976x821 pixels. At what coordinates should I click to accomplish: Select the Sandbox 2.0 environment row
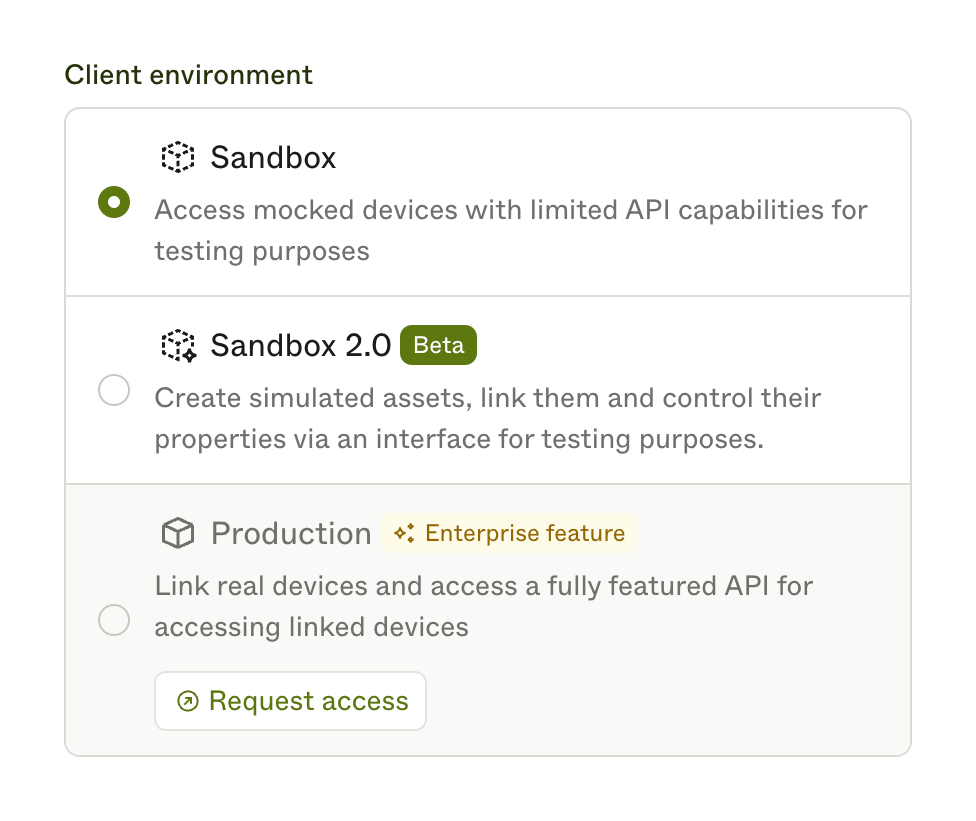click(488, 390)
